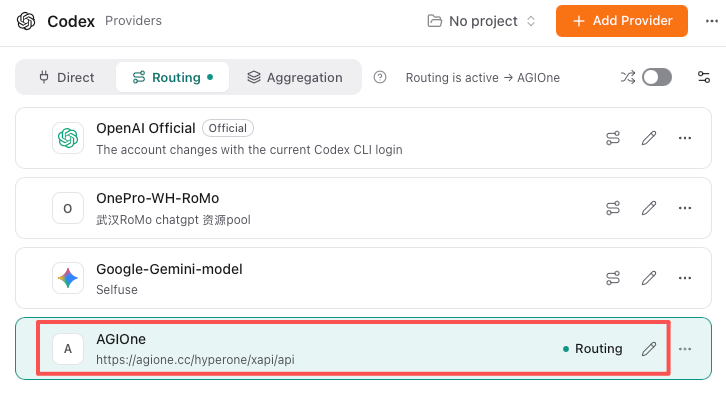Open more options for Google-Gemini-model

(685, 278)
